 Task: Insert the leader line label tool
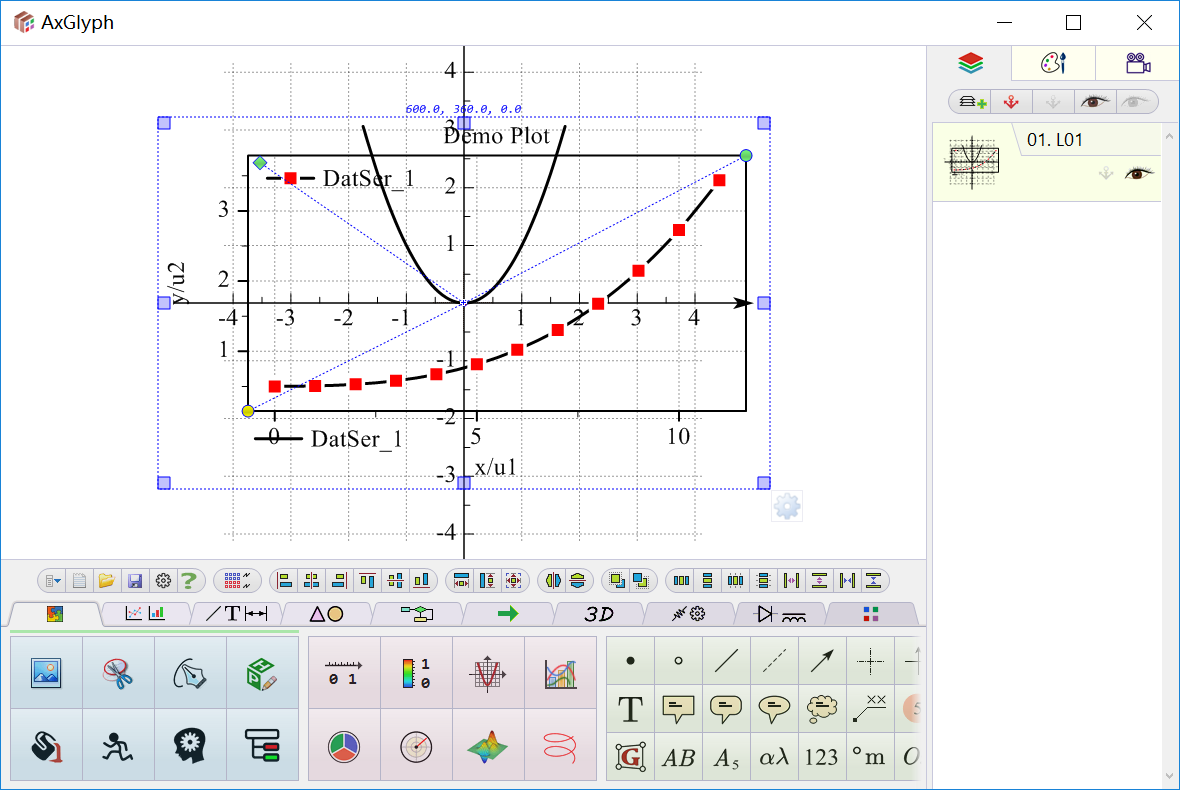pos(870,709)
